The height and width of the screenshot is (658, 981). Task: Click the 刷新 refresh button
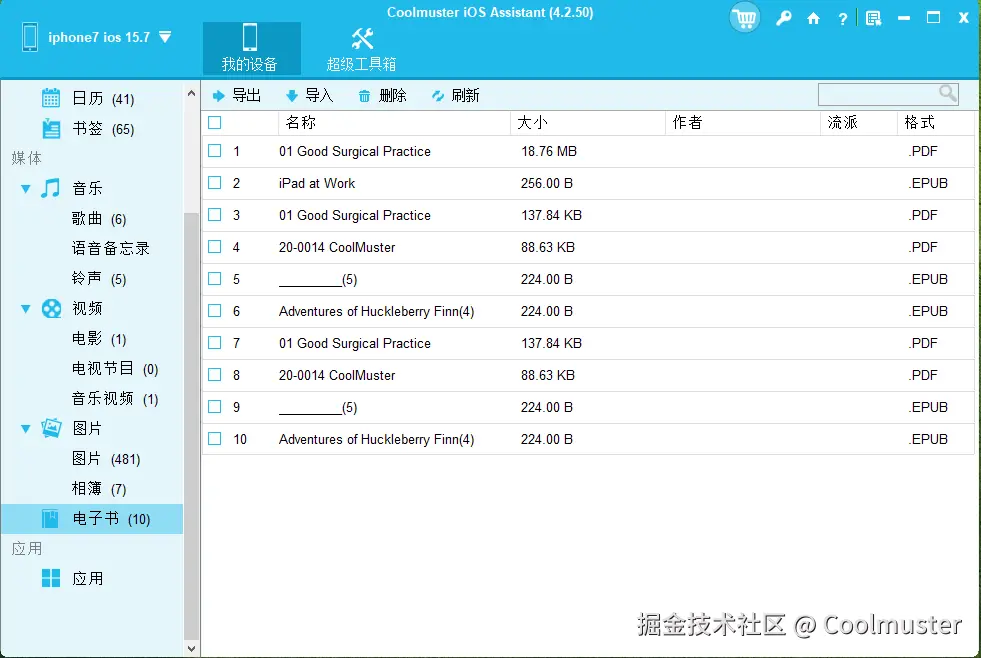455,96
